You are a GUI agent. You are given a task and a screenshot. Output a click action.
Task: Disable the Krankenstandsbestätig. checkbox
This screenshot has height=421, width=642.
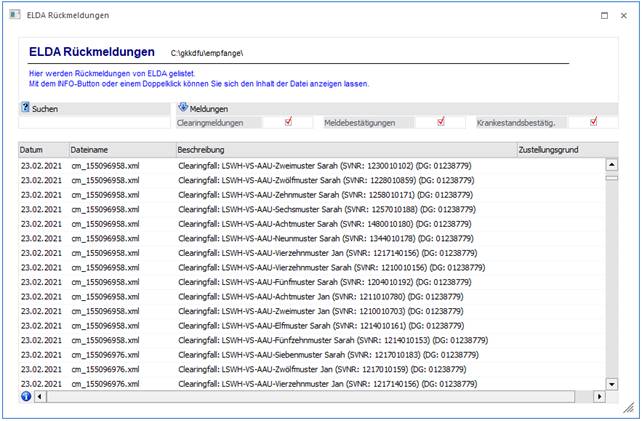[594, 122]
